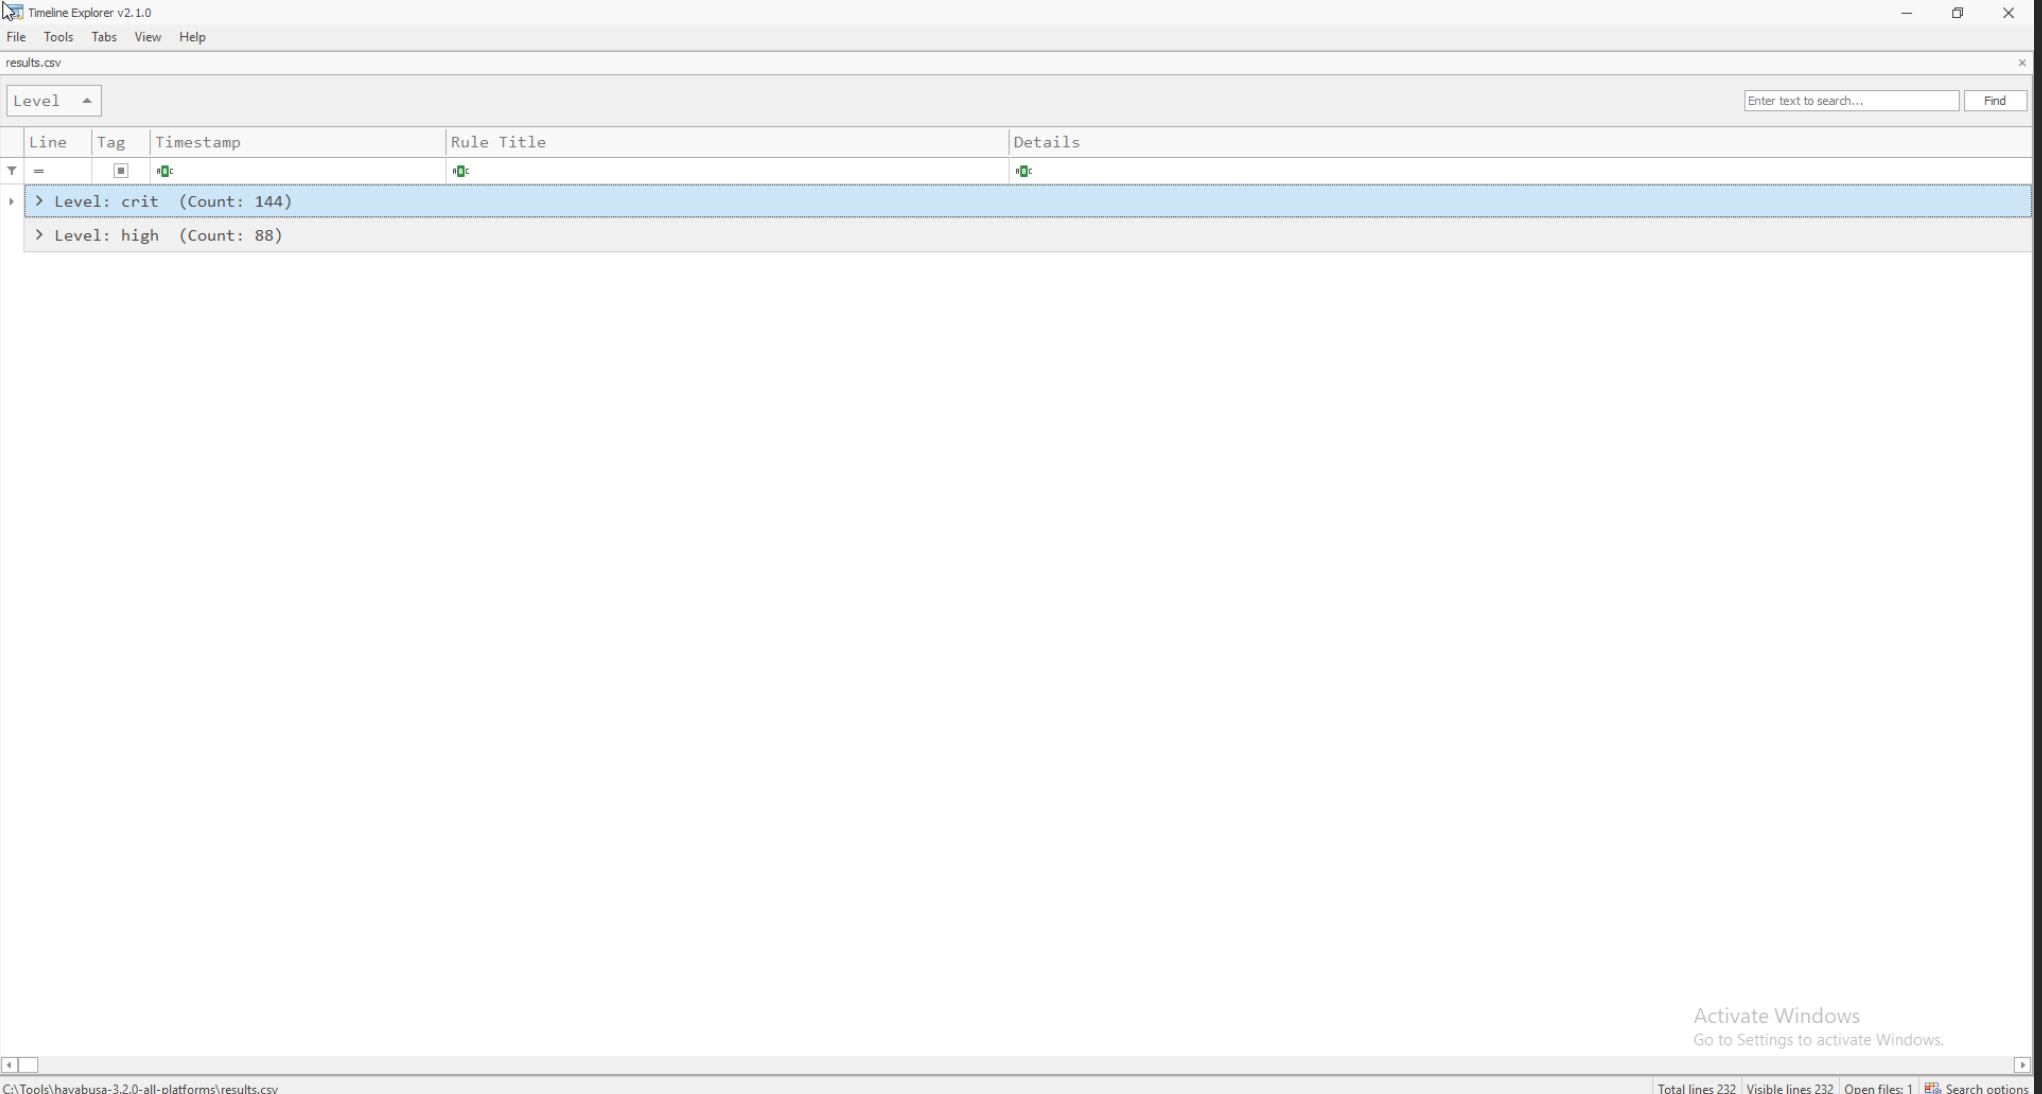The height and width of the screenshot is (1094, 2042).
Task: Open Search options in status bar
Action: pyautogui.click(x=1976, y=1088)
